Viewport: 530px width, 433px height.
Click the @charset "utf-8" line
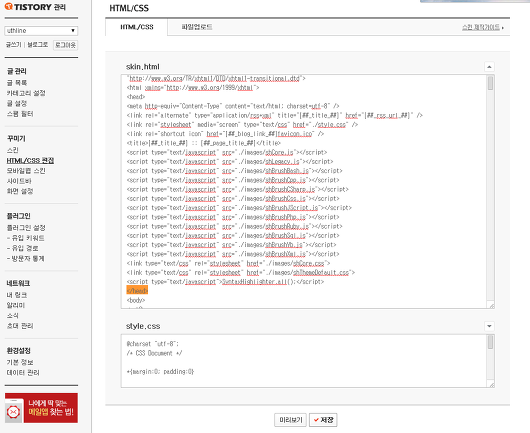pos(153,344)
